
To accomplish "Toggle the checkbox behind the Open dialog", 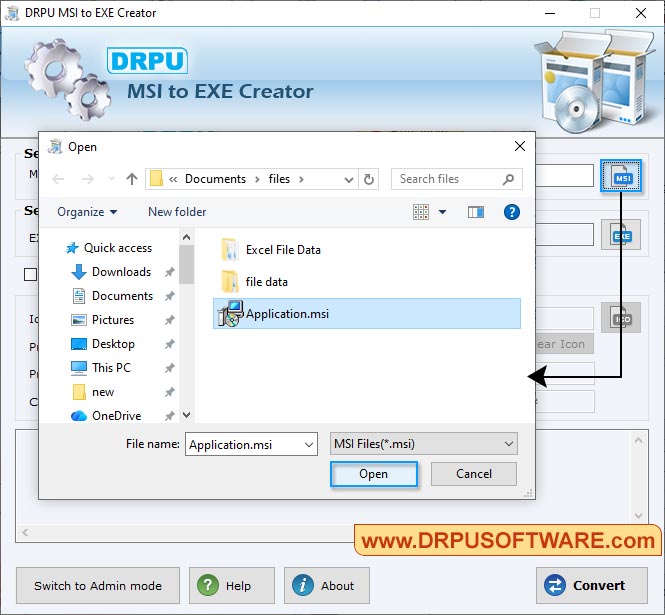I will pos(30,274).
